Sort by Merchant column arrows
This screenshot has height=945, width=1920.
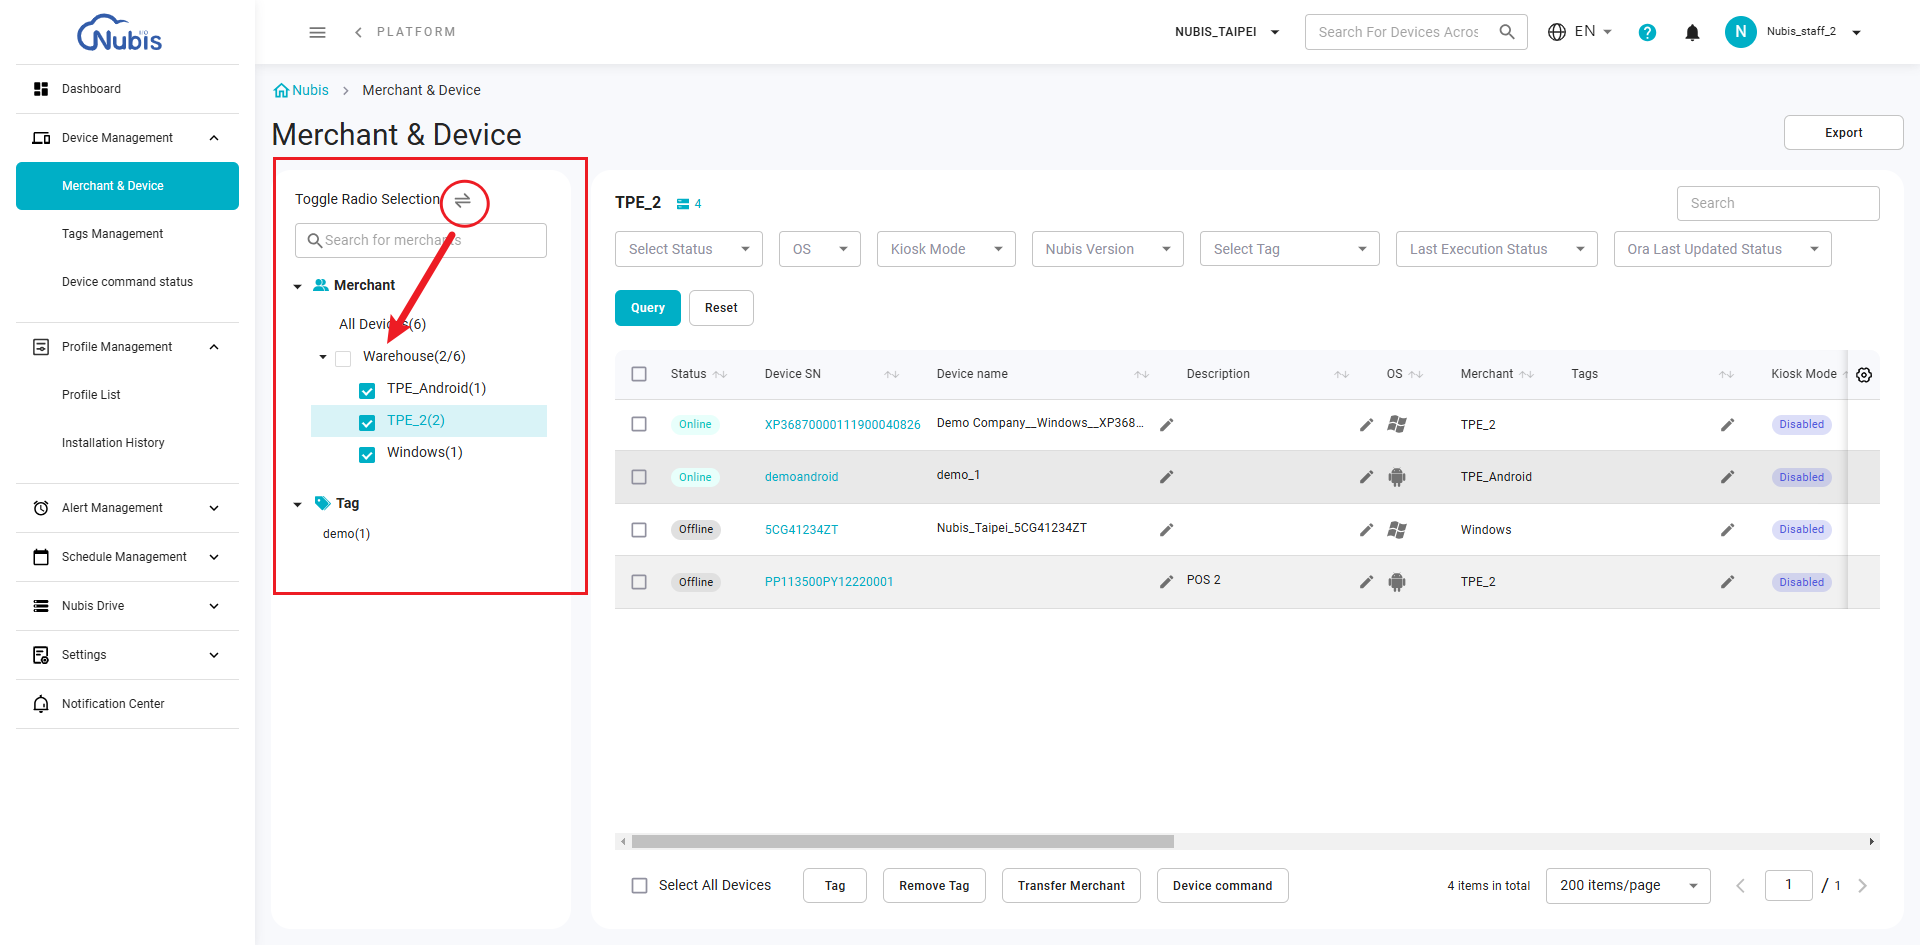coord(1527,374)
